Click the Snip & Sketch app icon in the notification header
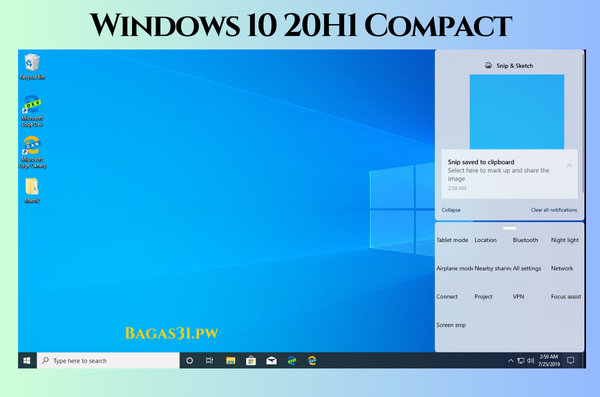The image size is (600, 397). pyautogui.click(x=488, y=65)
